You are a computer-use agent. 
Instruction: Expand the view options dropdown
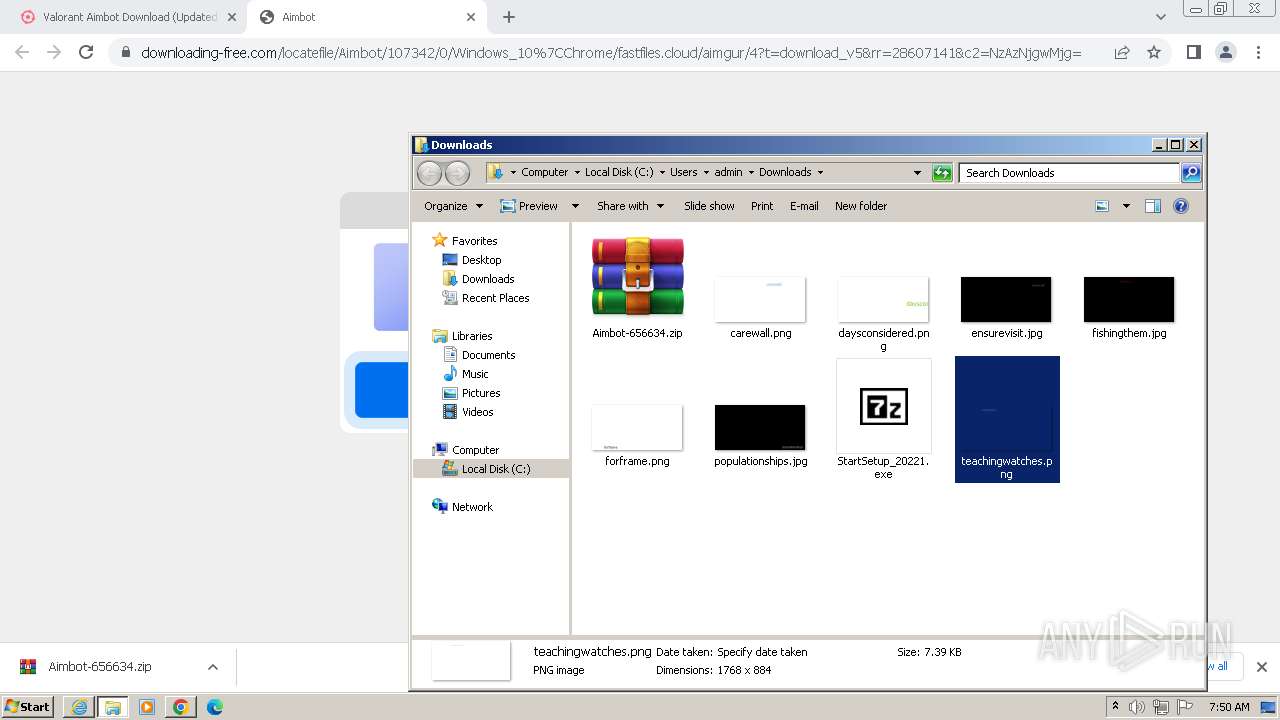coord(1126,206)
